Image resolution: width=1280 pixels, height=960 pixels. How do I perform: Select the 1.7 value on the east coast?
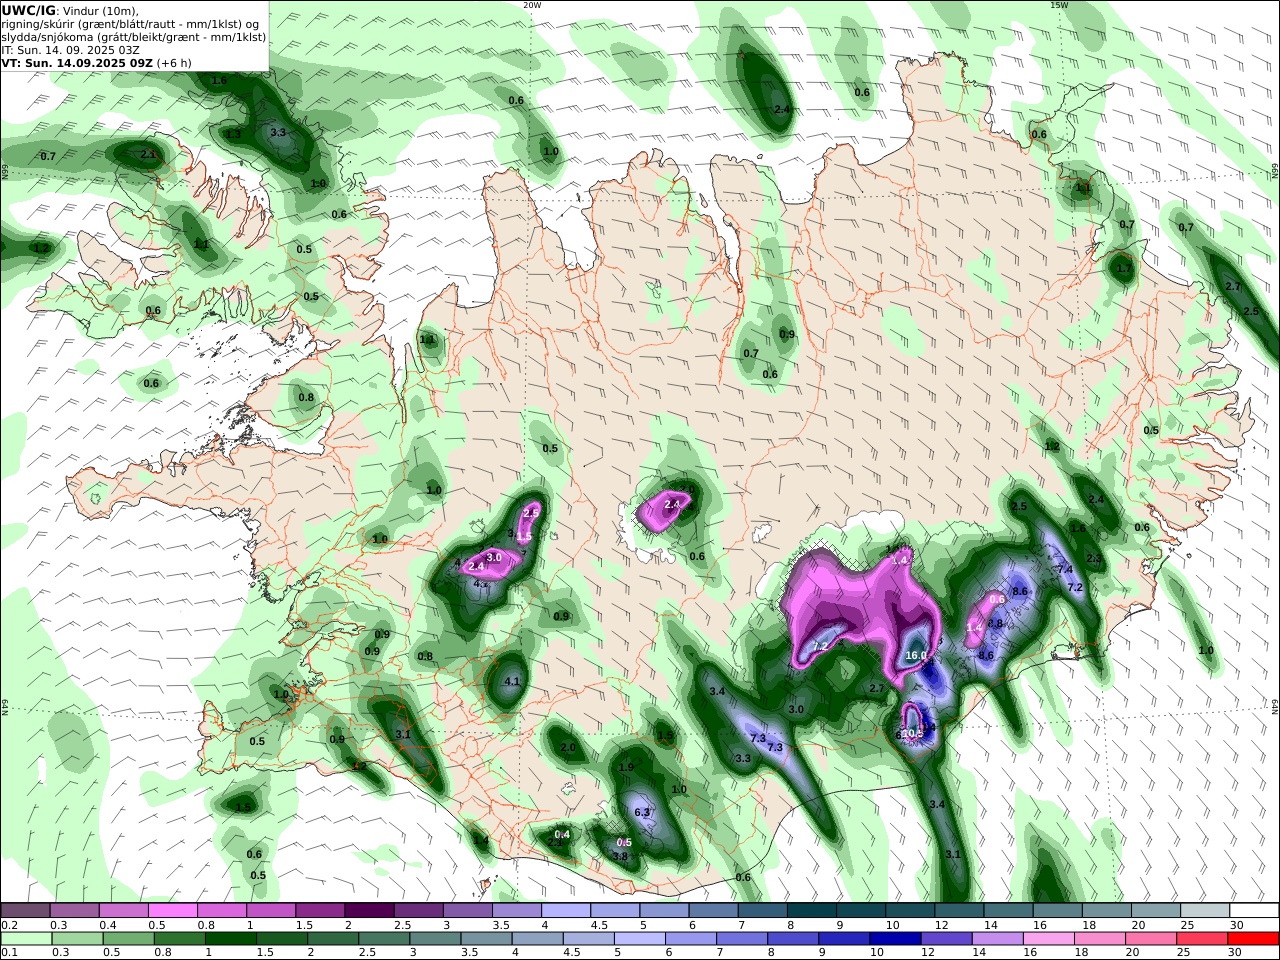coord(1124,269)
